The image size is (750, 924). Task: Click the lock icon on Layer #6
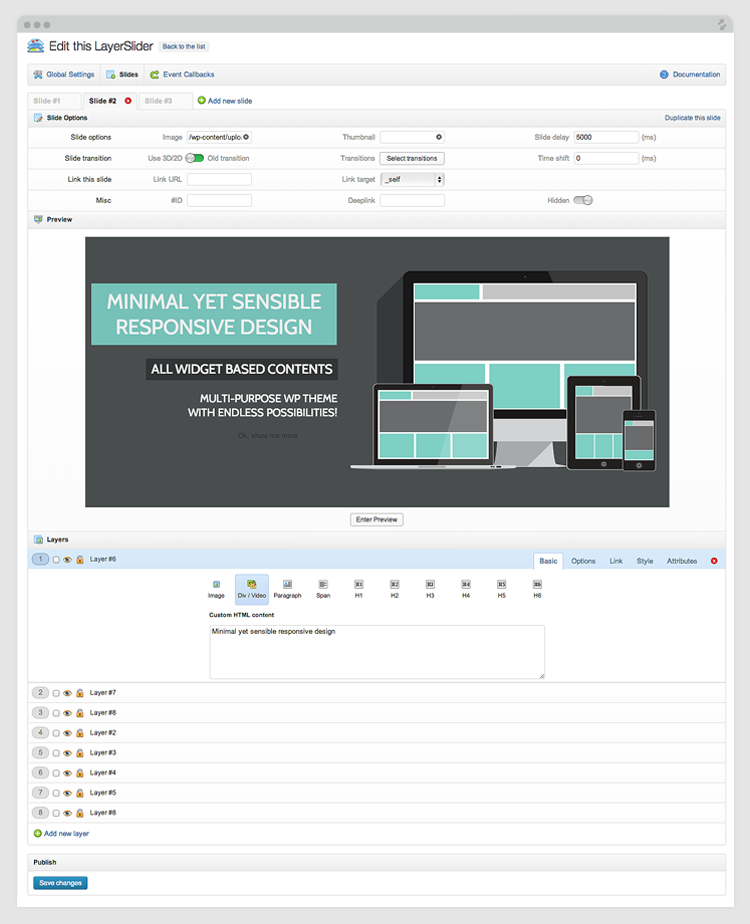[x=80, y=559]
